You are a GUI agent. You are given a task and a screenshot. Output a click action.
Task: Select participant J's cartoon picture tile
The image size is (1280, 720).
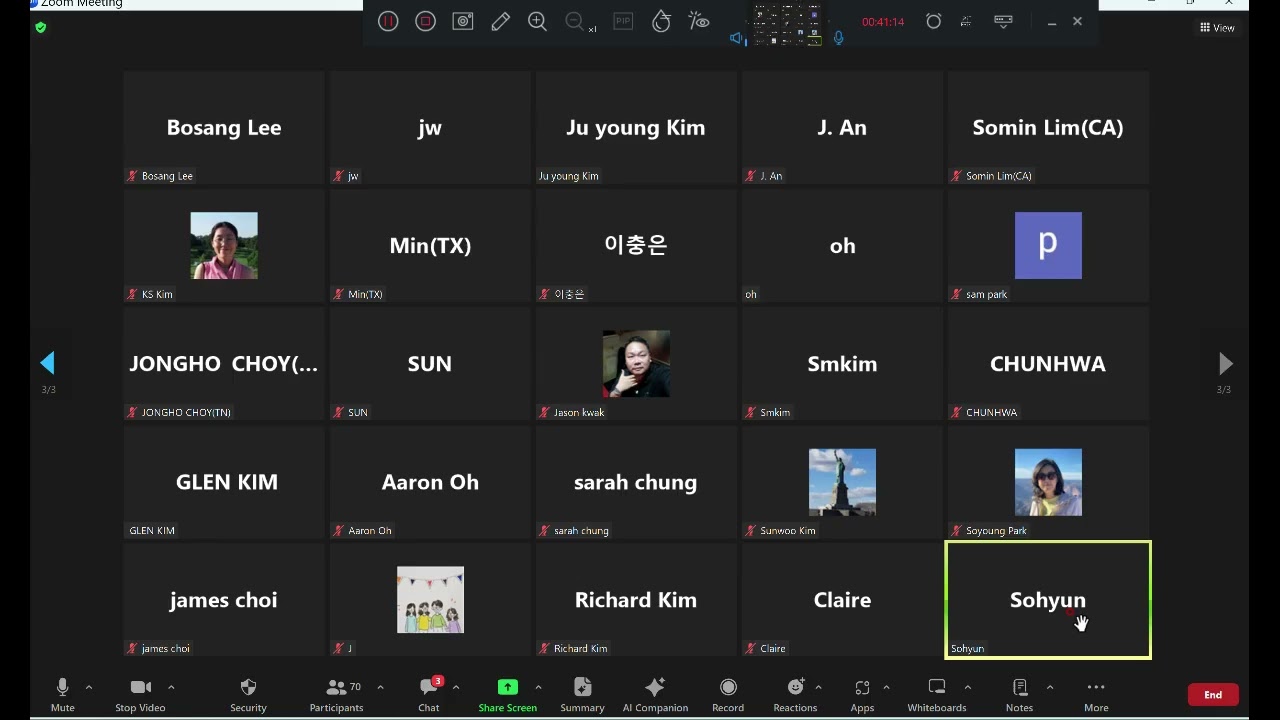click(x=430, y=600)
